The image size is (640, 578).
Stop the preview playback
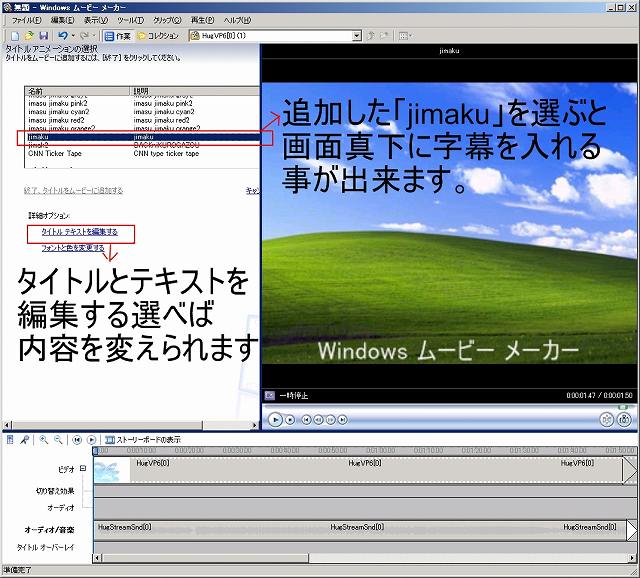click(290, 420)
